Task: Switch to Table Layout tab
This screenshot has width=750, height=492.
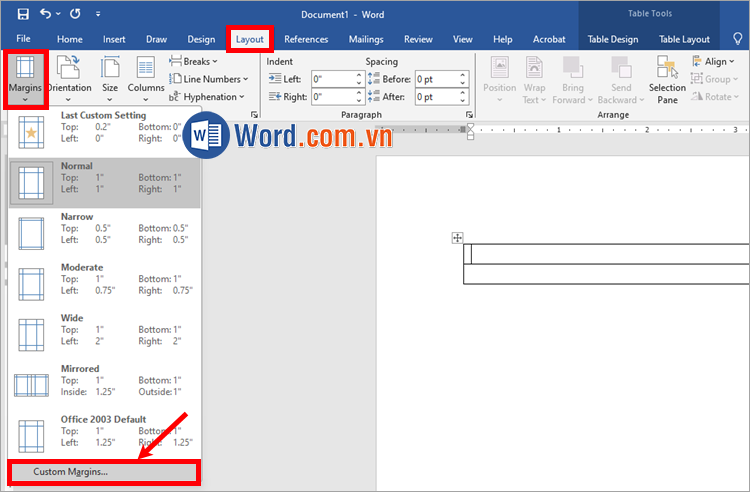Action: (x=684, y=39)
